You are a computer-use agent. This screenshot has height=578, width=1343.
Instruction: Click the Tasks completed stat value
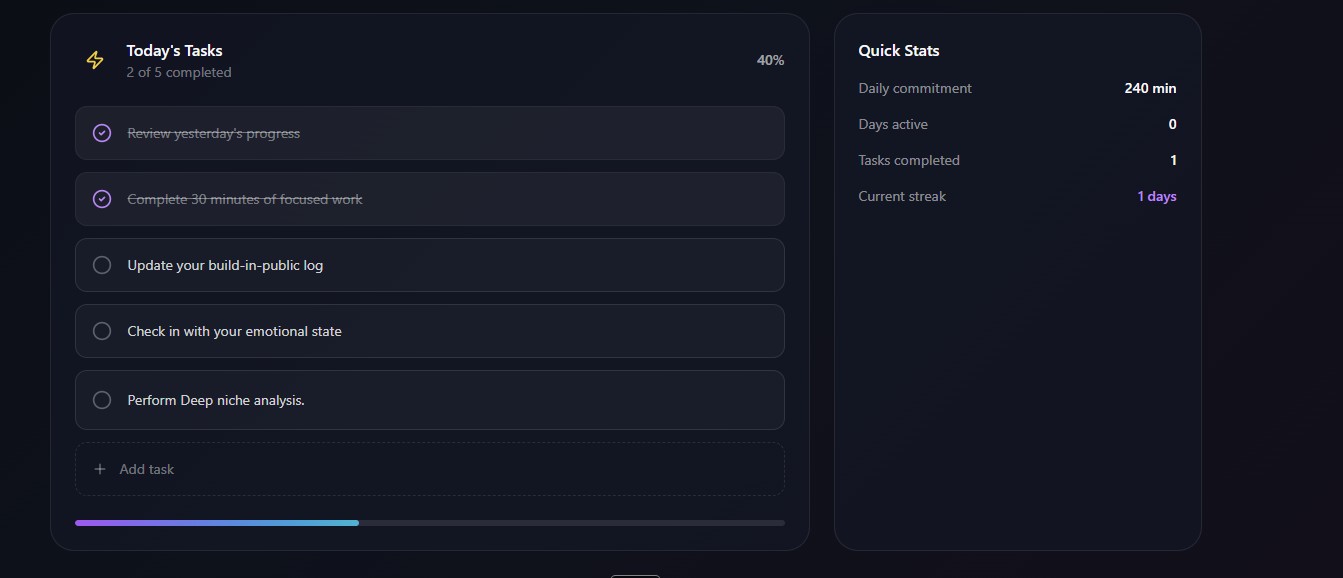1173,160
